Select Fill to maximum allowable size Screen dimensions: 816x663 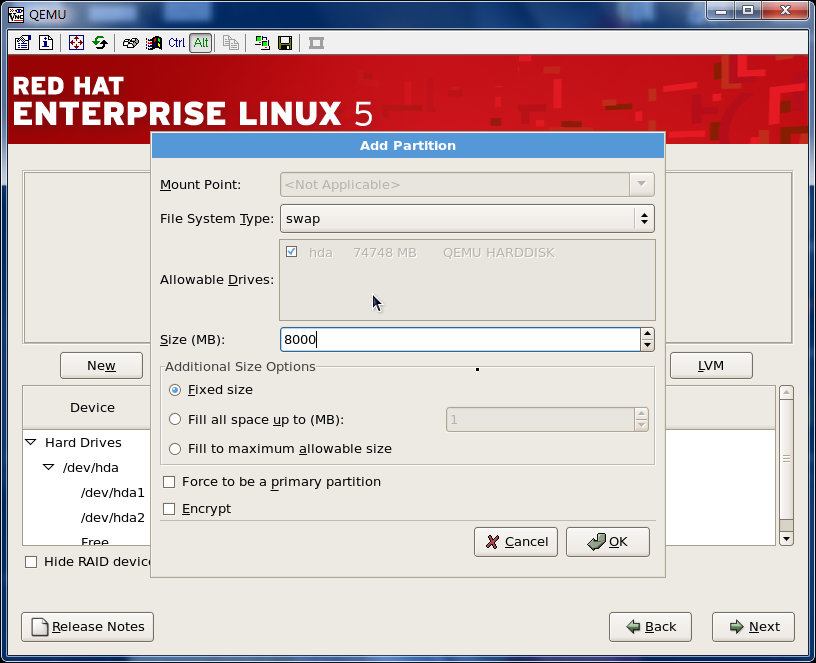click(175, 449)
